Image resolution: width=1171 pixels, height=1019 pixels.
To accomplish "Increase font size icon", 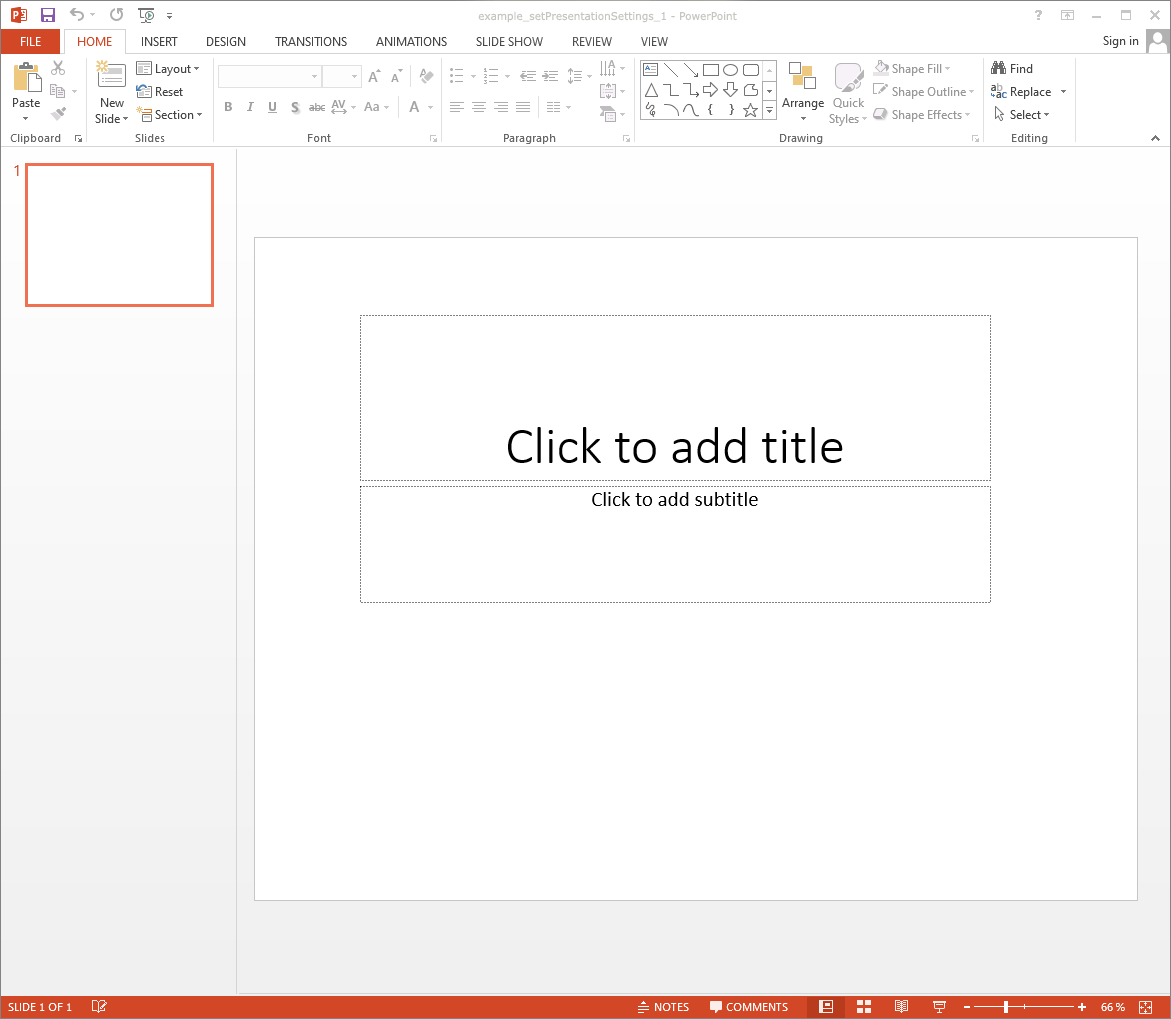I will click(374, 75).
